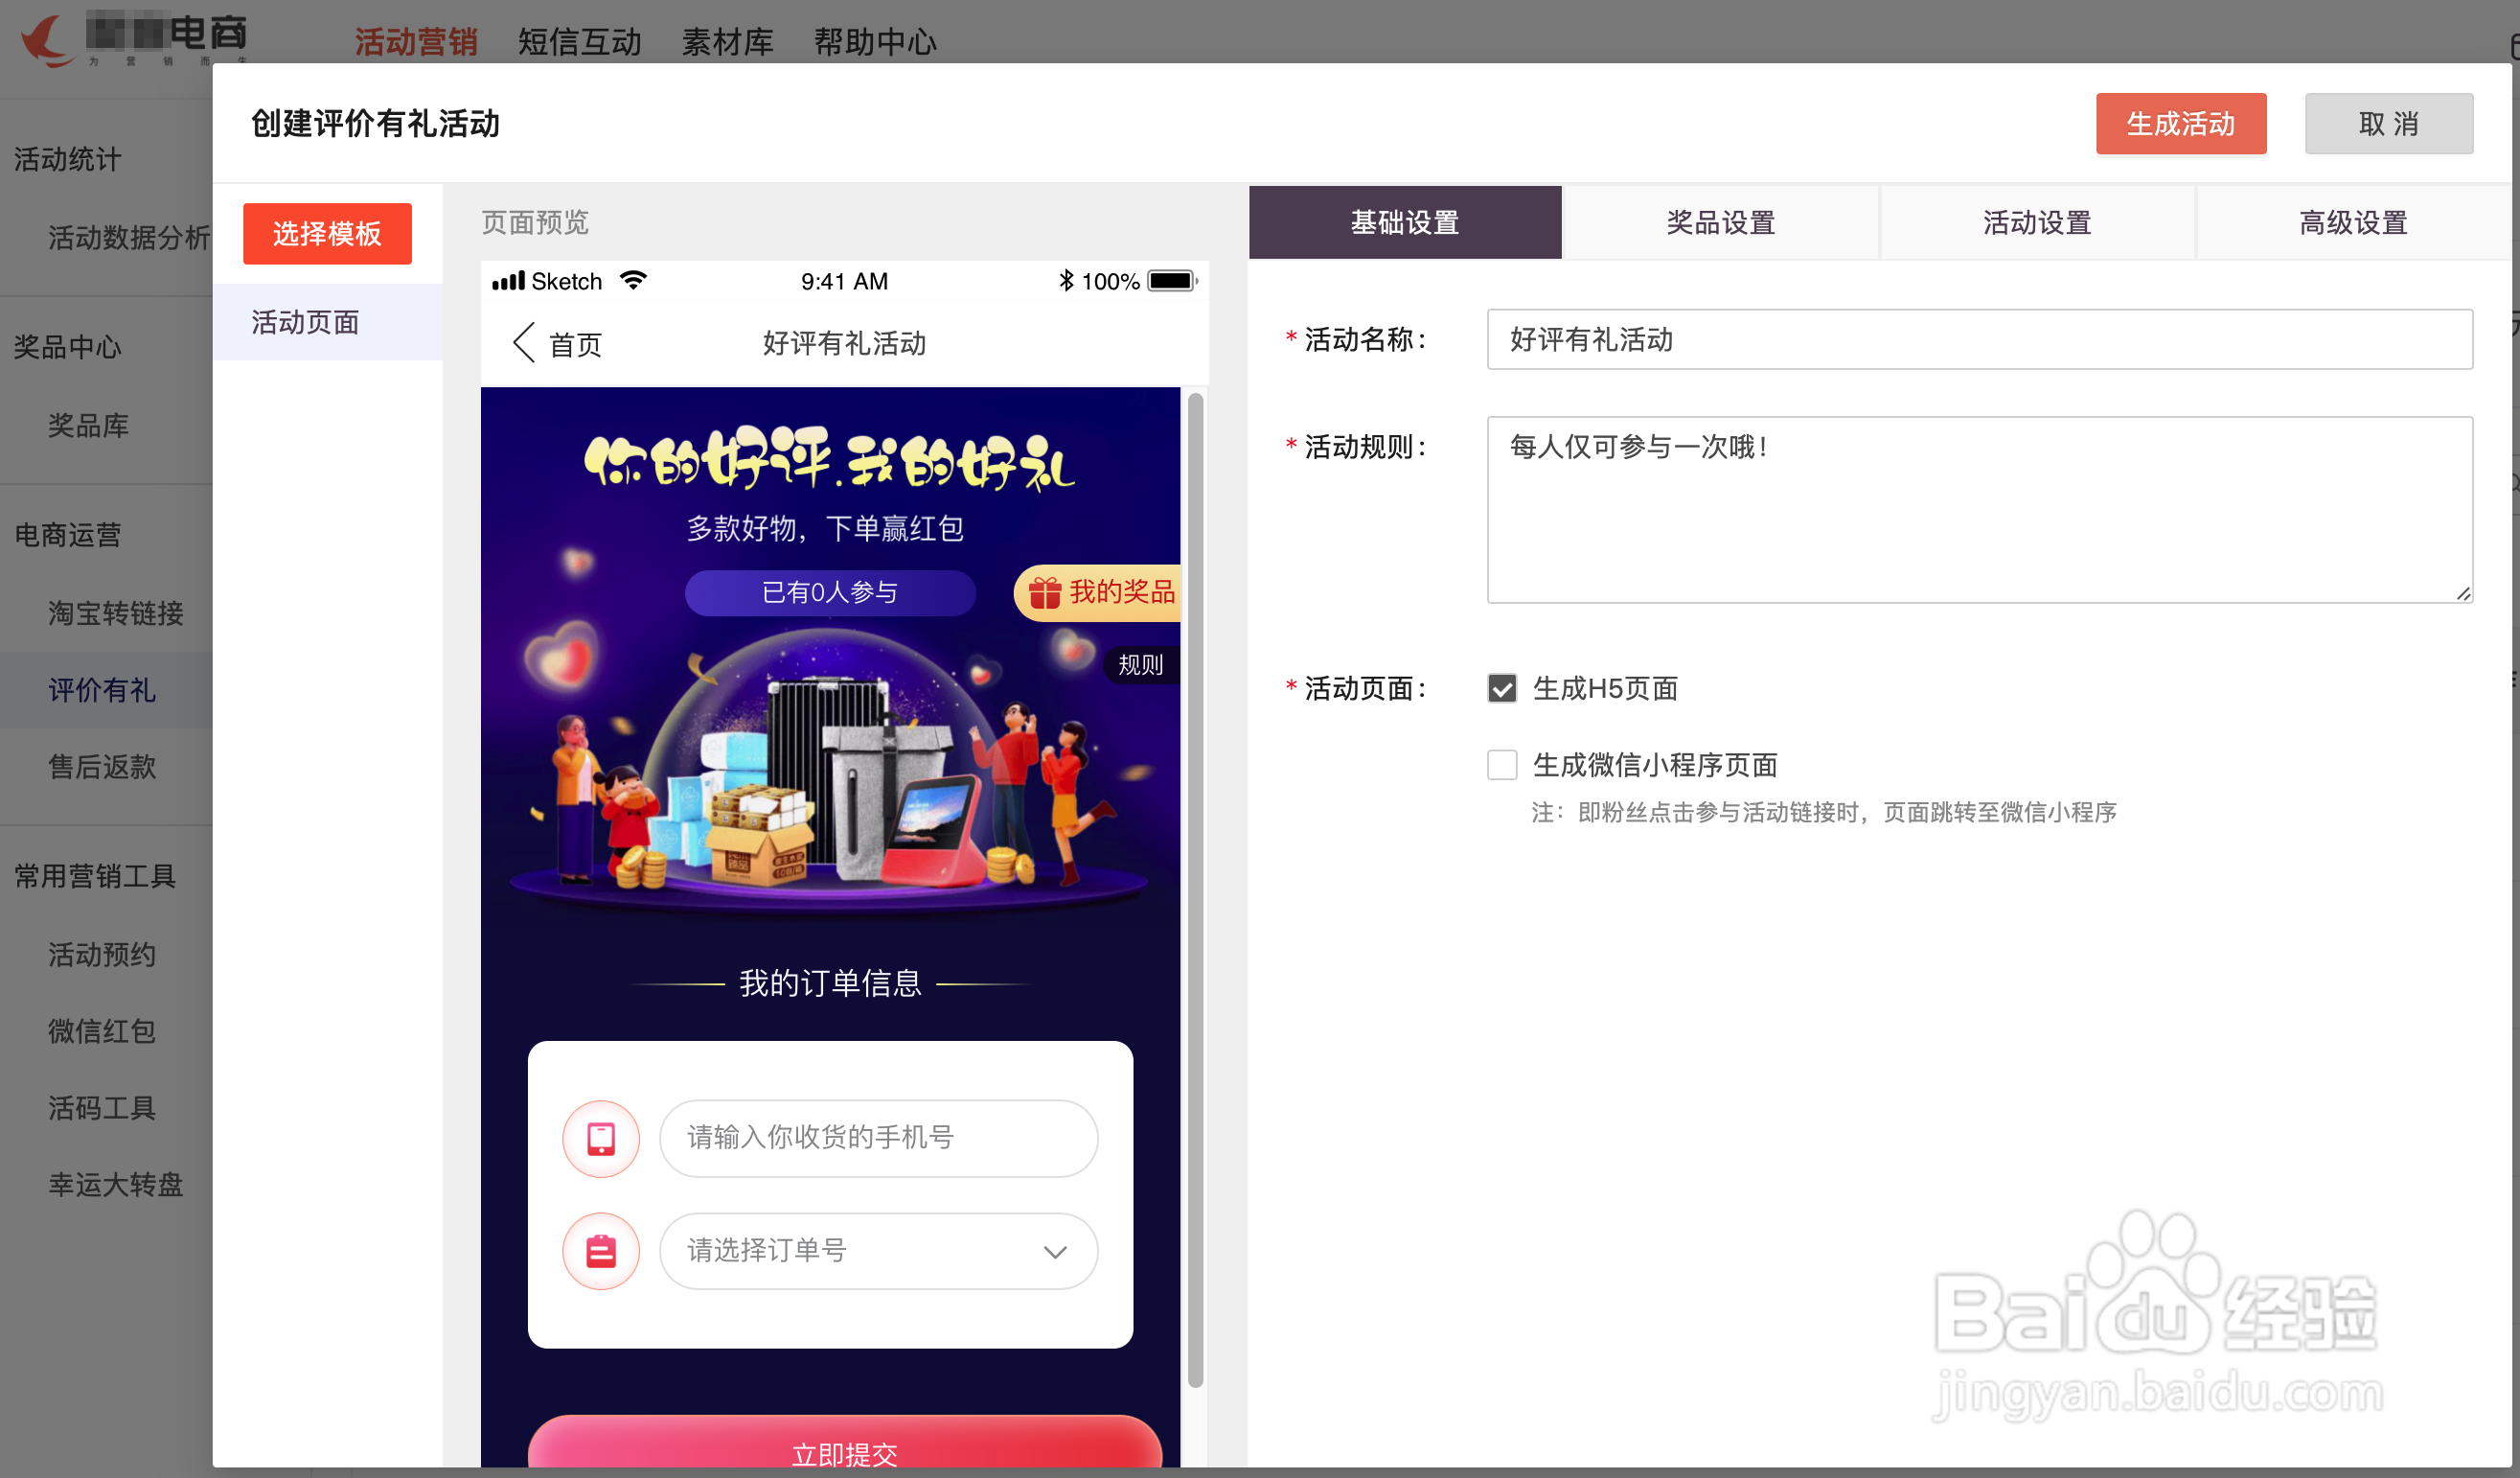Open 微信红包 from the sidebar

pyautogui.click(x=101, y=1031)
